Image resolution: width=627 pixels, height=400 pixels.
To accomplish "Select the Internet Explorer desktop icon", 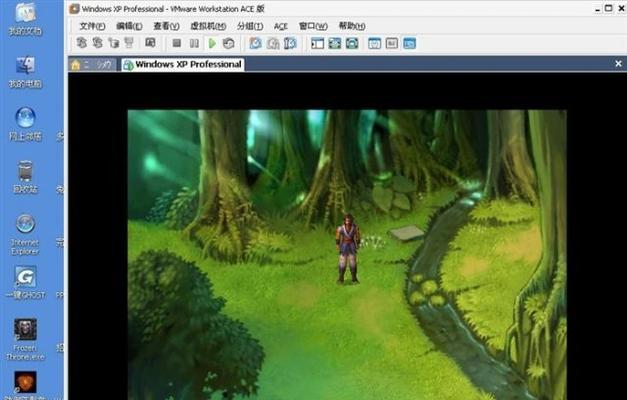I will click(x=25, y=234).
